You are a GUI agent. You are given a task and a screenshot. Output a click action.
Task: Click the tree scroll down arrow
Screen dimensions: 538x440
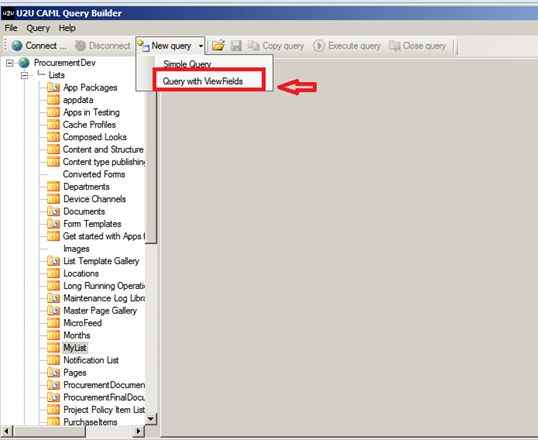tap(151, 419)
